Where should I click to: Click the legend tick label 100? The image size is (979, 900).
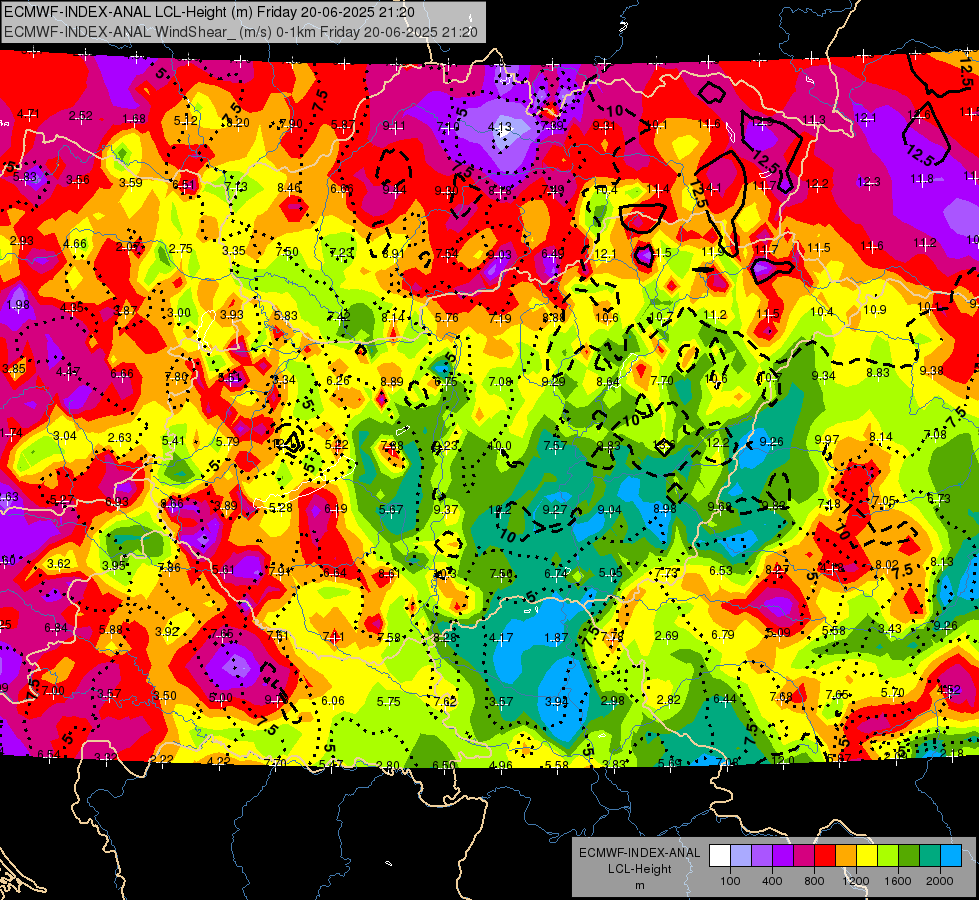730,881
